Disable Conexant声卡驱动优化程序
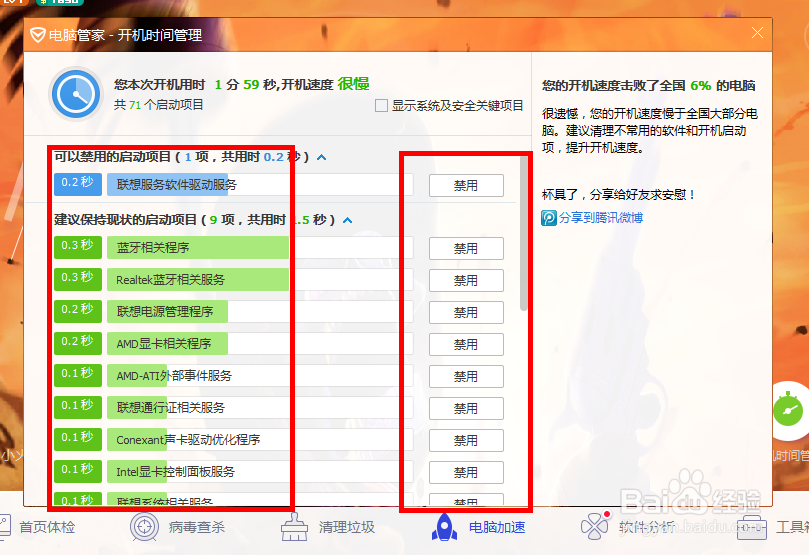 click(x=466, y=440)
